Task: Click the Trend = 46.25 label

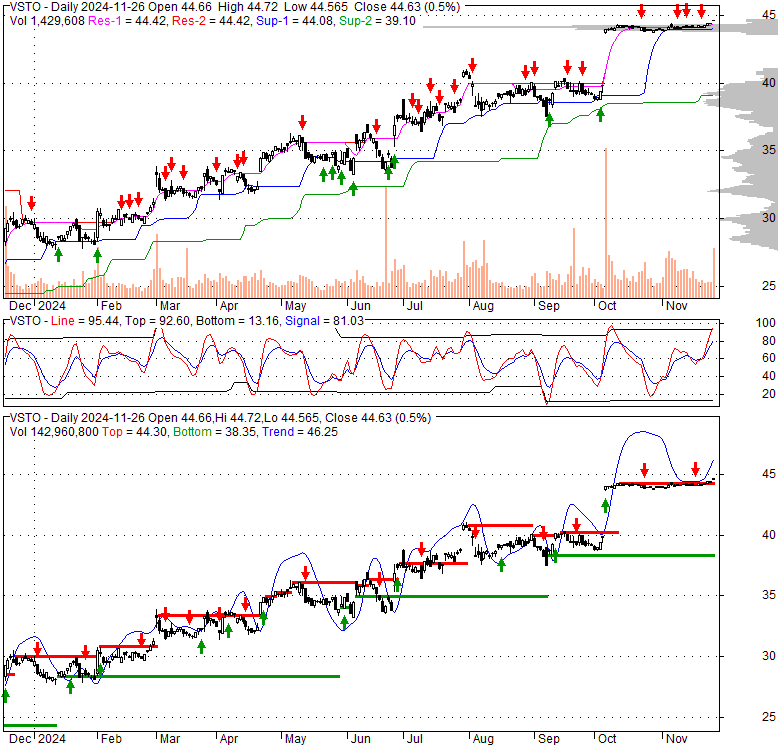Action: 300,432
